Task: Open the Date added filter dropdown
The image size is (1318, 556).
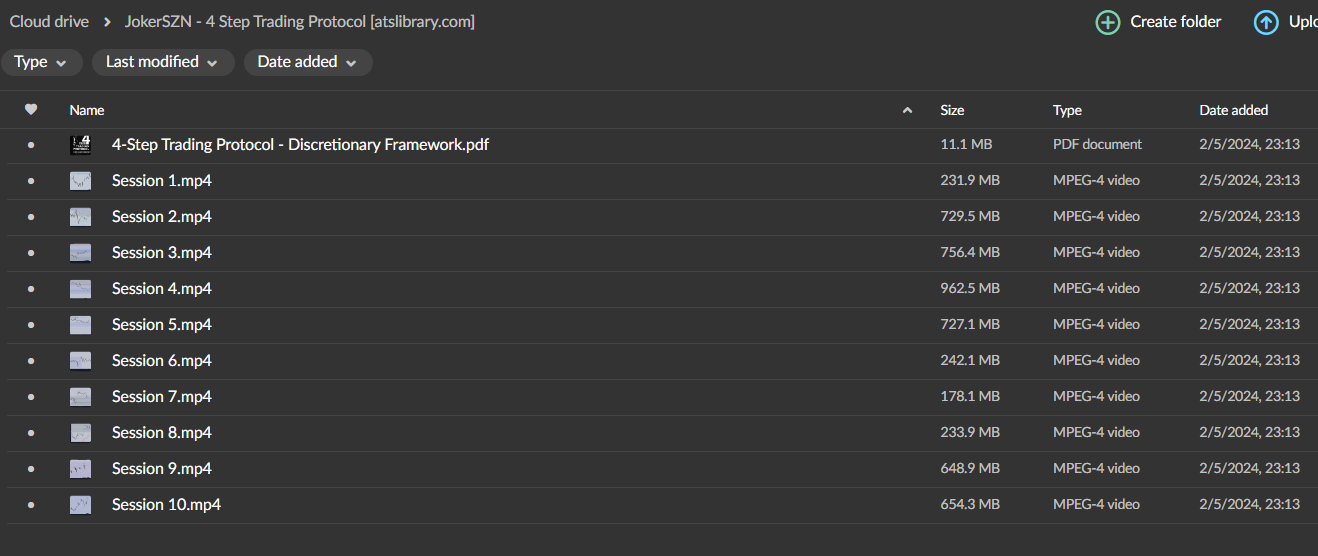Action: [x=307, y=62]
